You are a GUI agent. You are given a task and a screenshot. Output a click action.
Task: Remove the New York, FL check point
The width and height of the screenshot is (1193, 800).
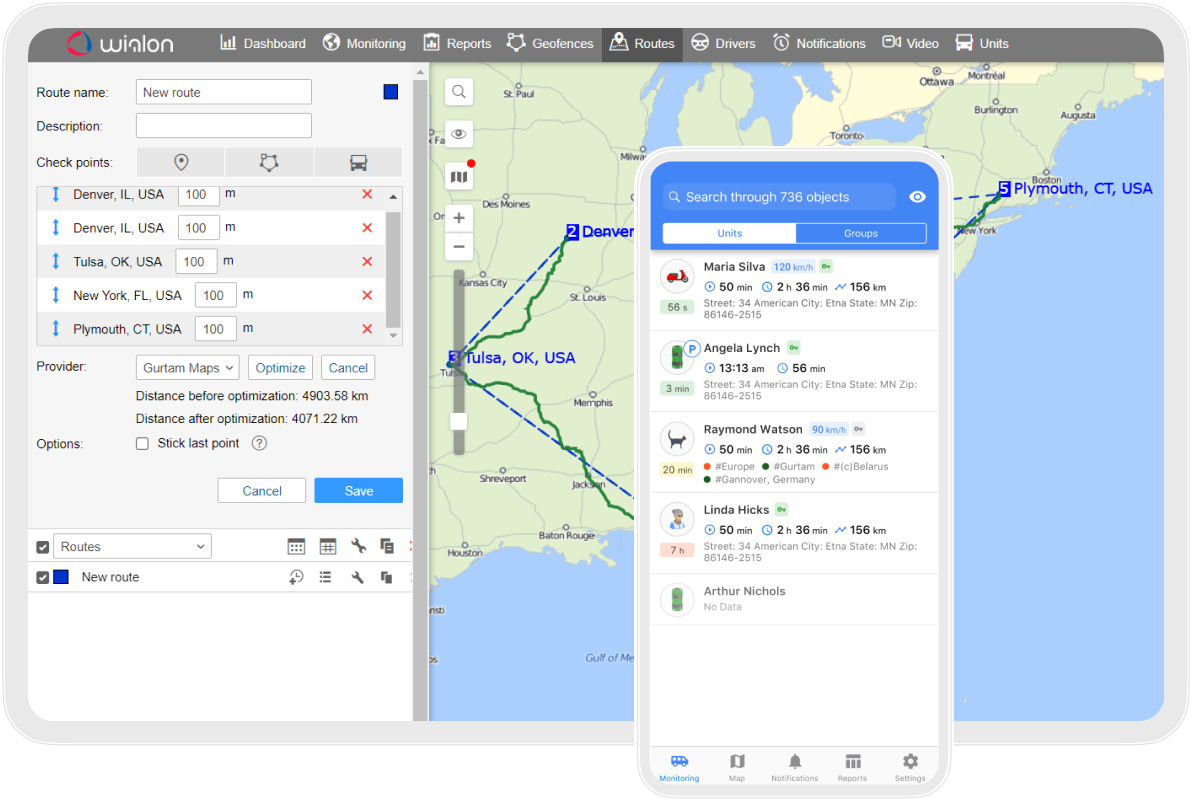(367, 295)
